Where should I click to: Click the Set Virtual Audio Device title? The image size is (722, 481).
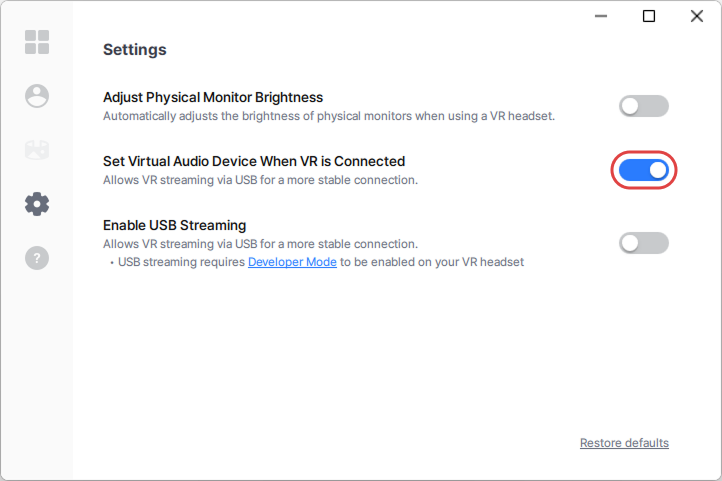coord(254,161)
